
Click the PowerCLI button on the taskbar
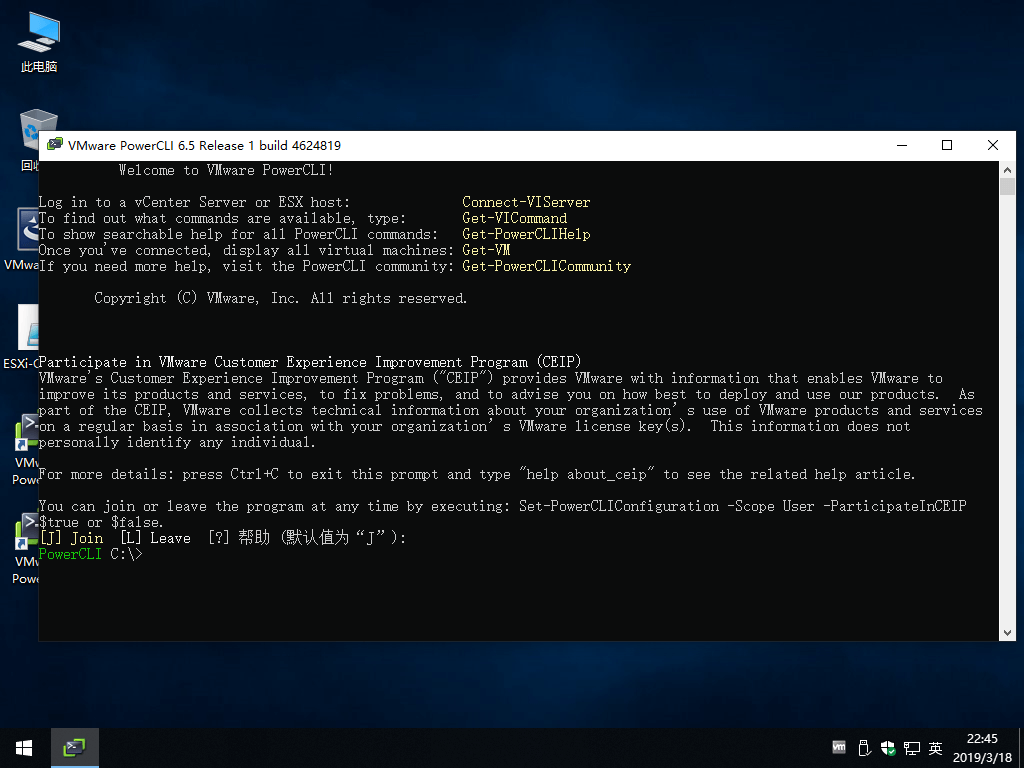(75, 748)
